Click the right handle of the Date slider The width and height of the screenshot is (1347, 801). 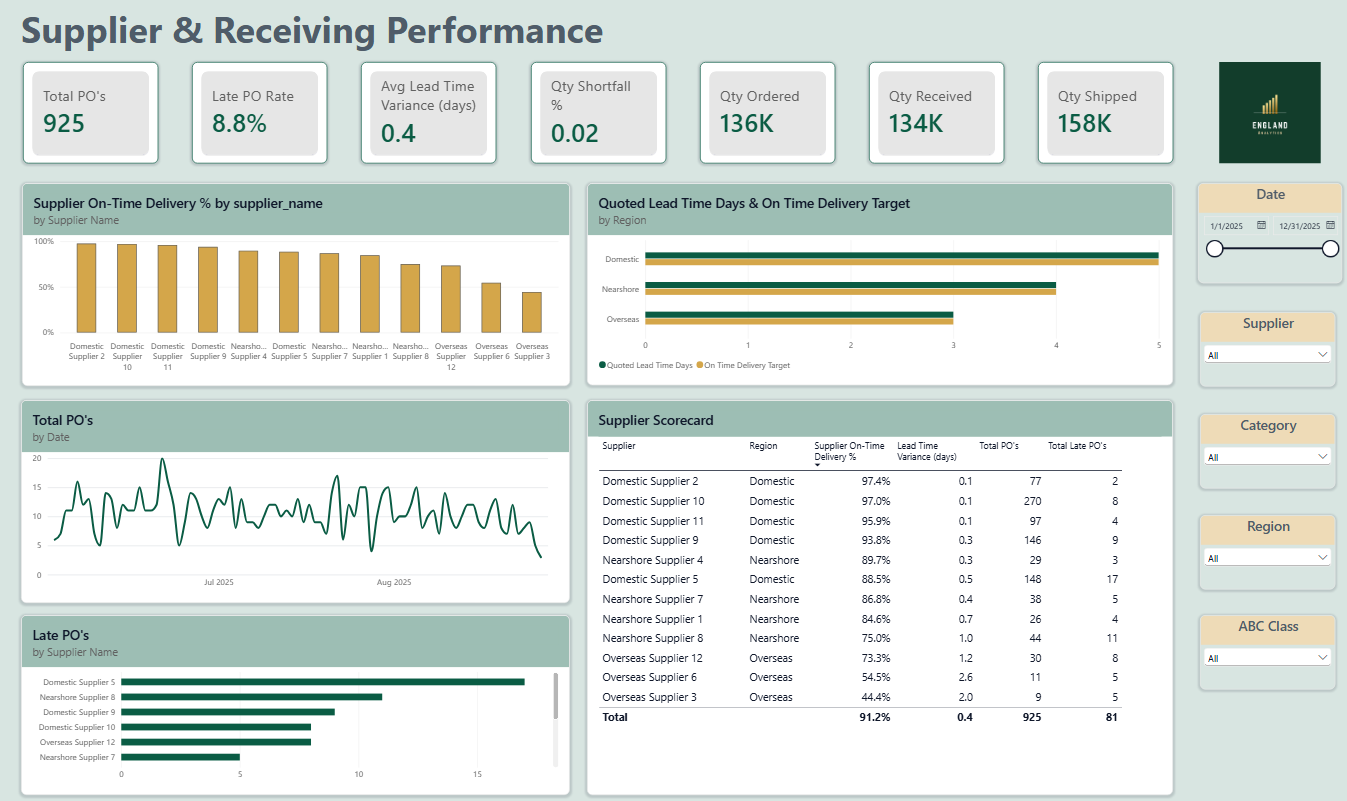click(x=1330, y=249)
